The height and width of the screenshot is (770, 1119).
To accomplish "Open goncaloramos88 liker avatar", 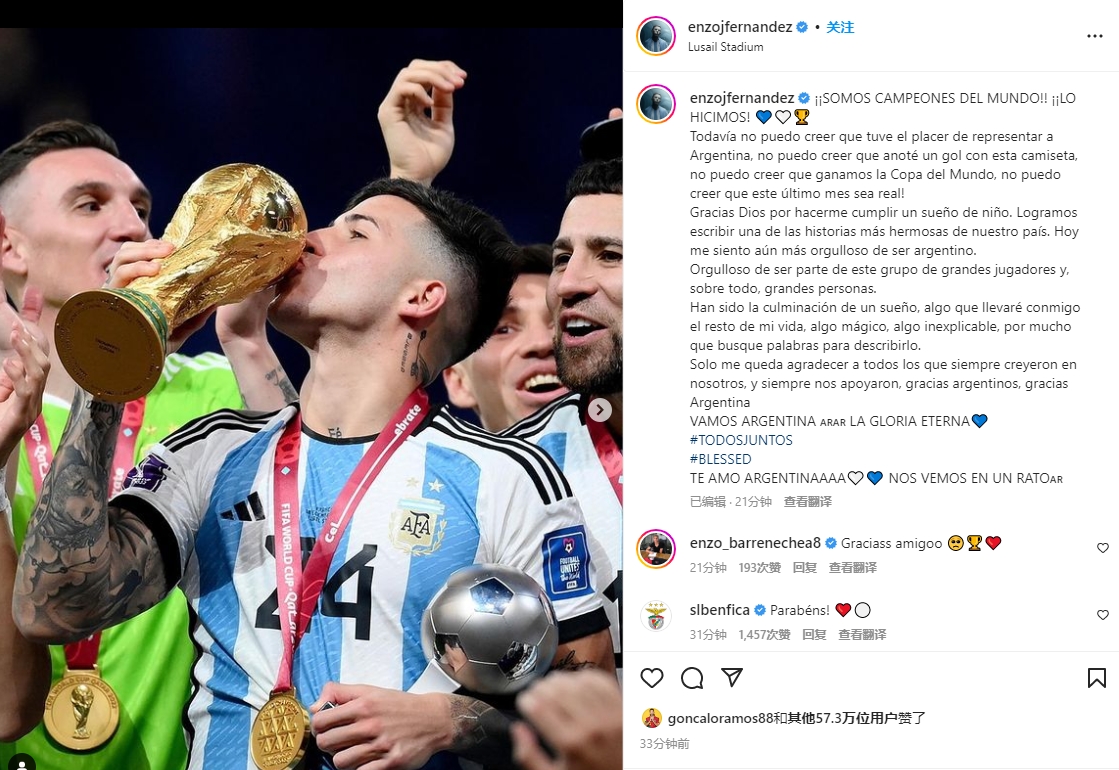I will click(651, 718).
